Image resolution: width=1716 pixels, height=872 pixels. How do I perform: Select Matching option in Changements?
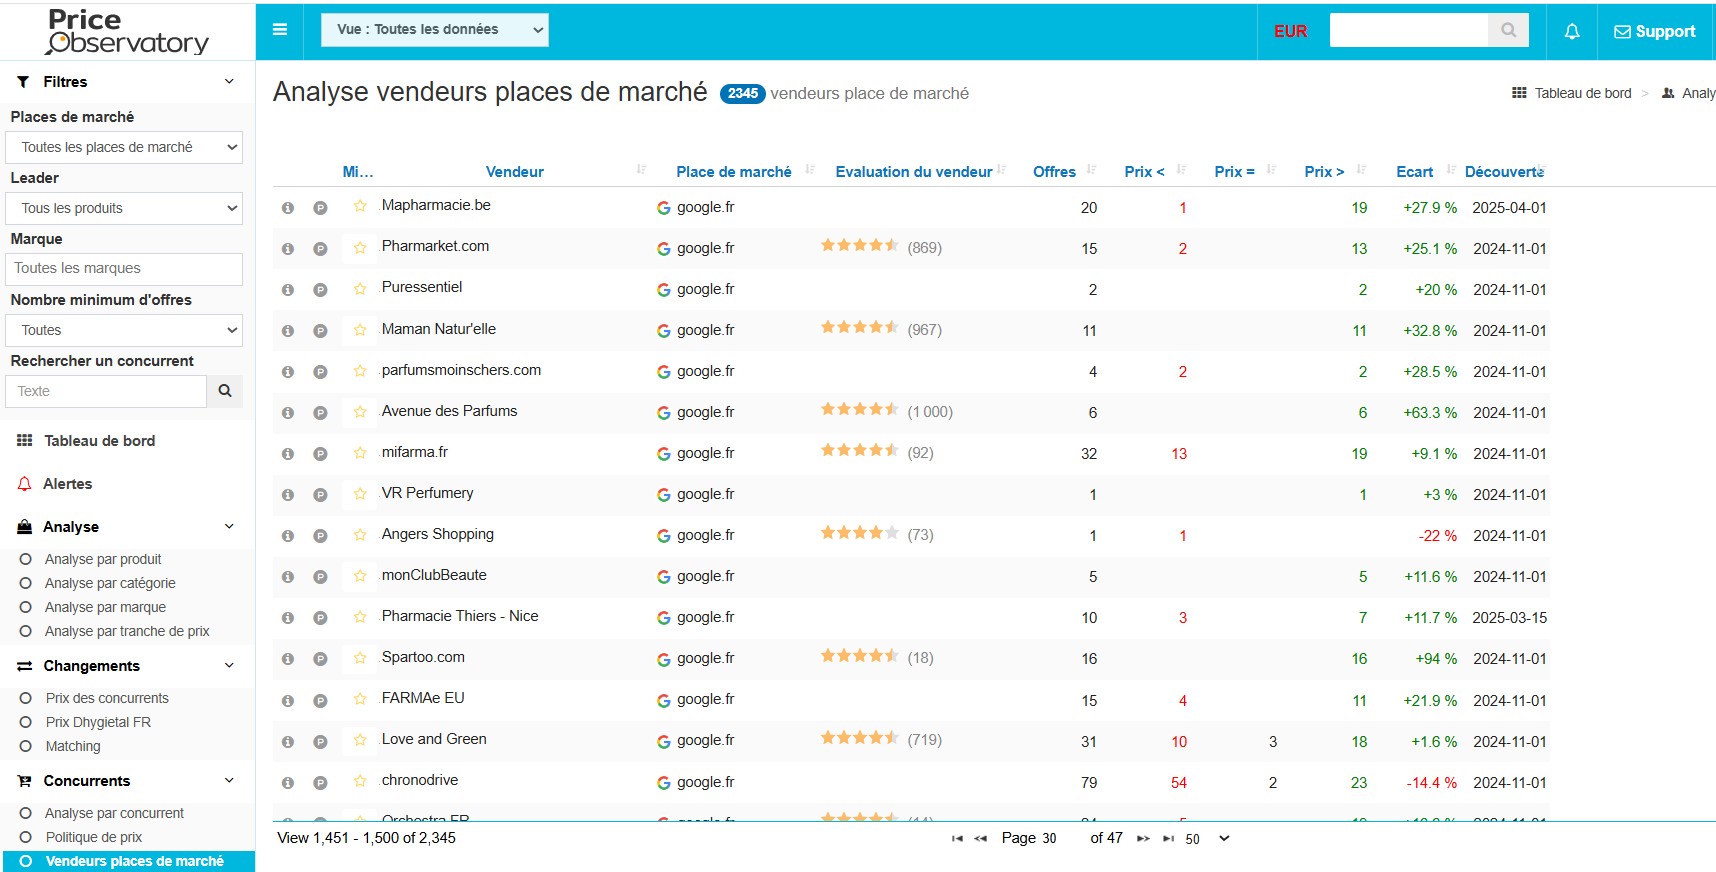[73, 746]
